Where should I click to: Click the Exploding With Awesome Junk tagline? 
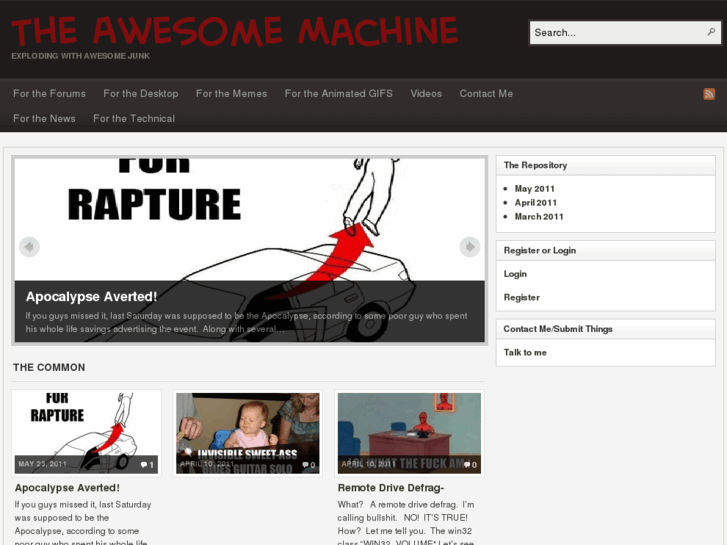(x=80, y=56)
